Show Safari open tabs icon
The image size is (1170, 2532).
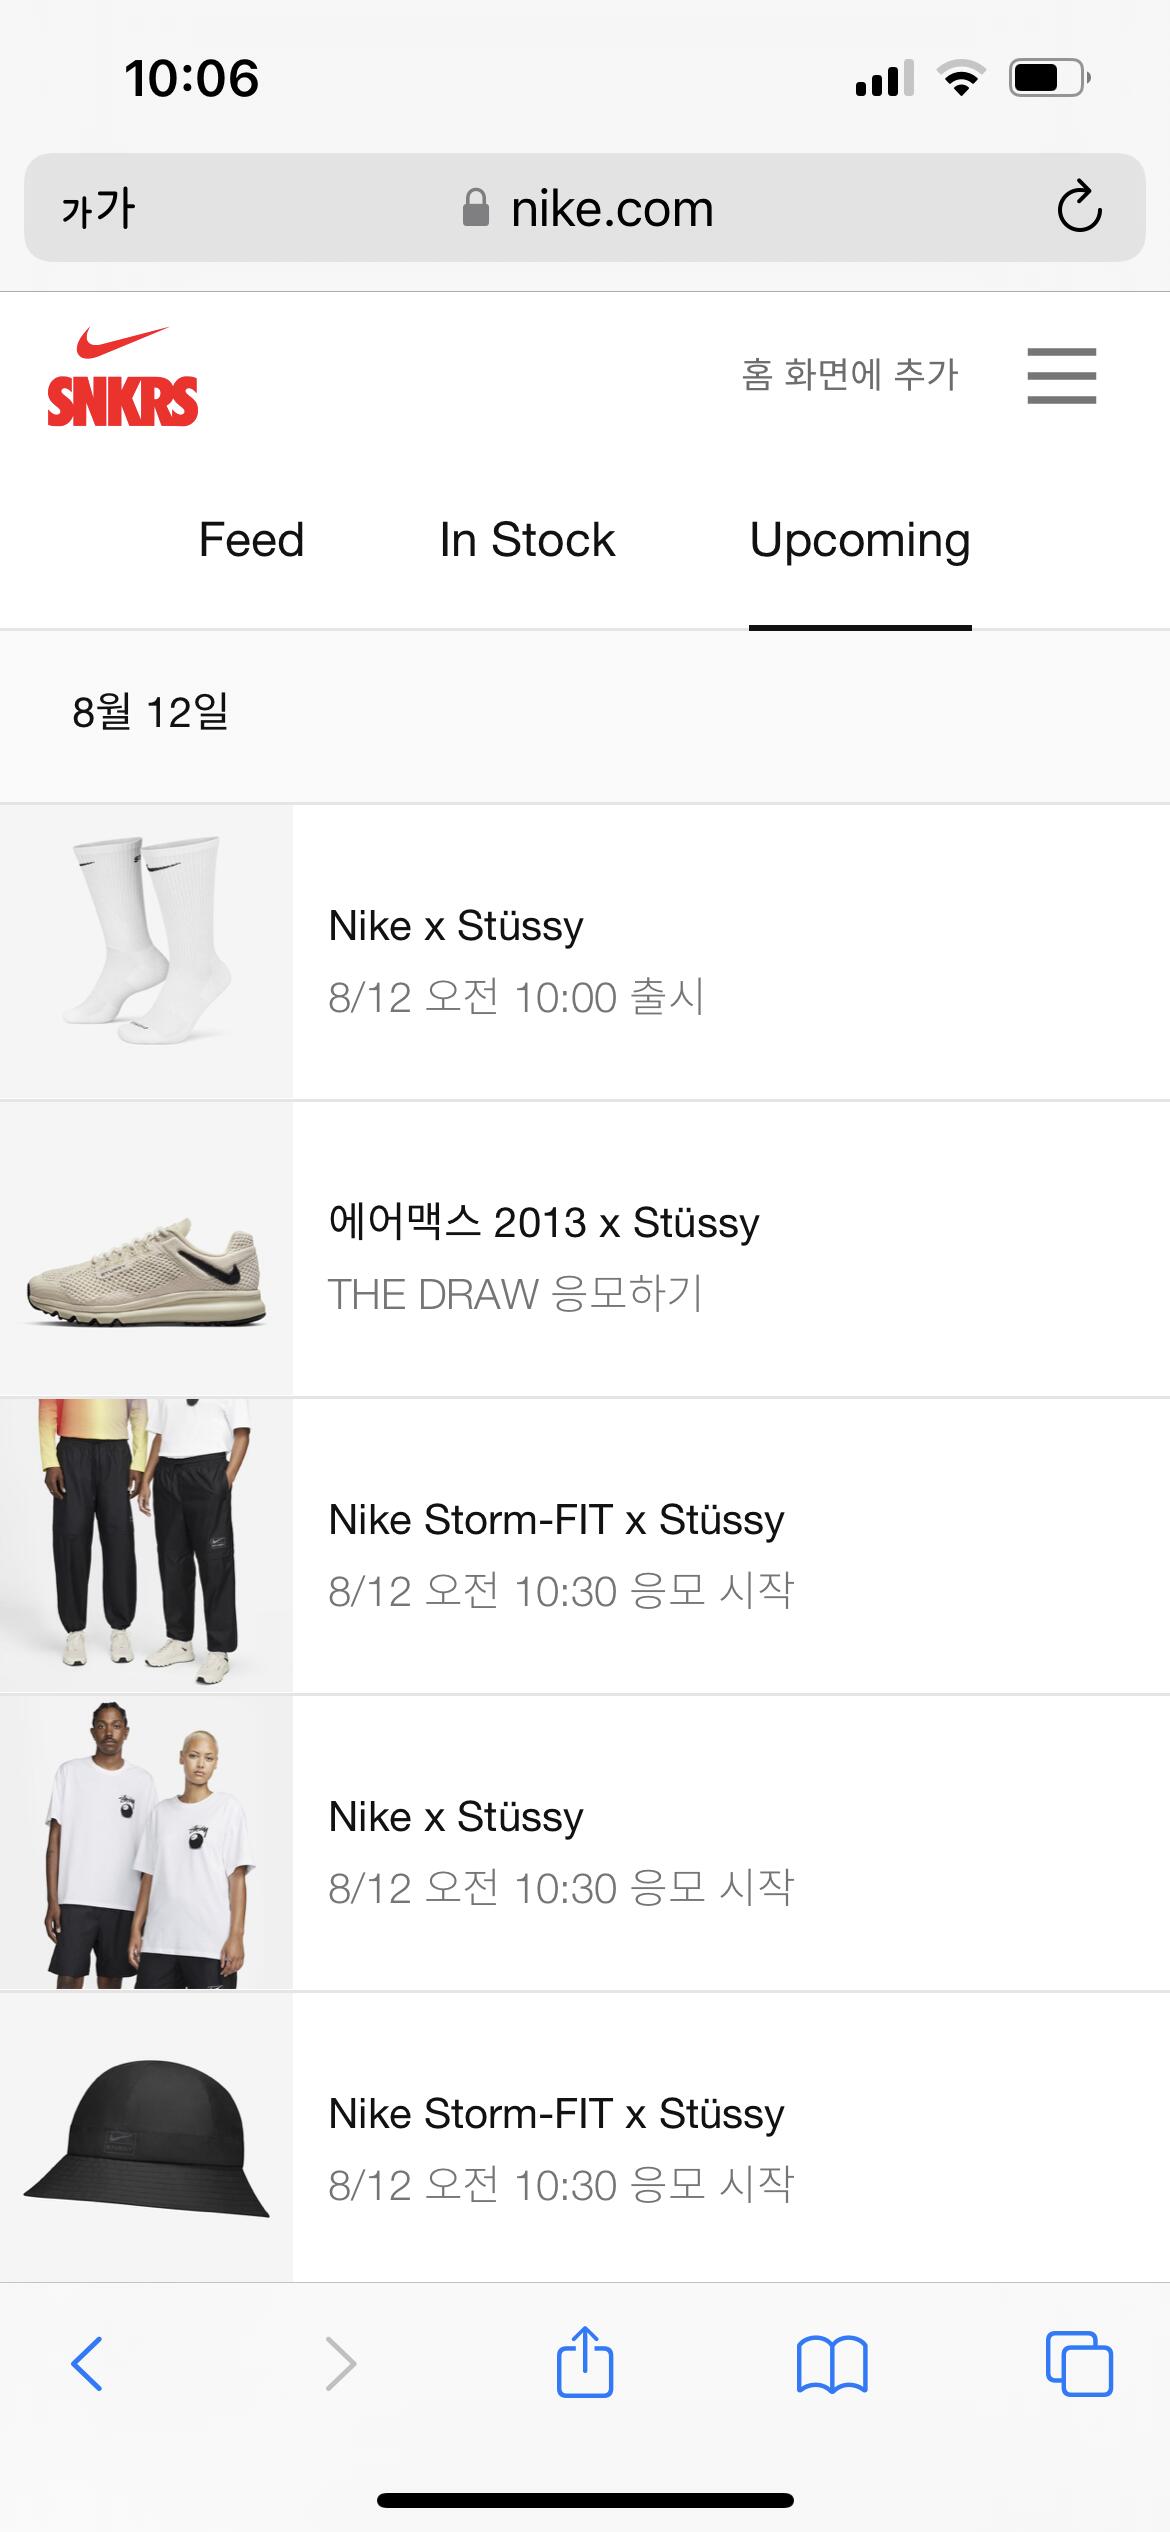[1079, 2364]
